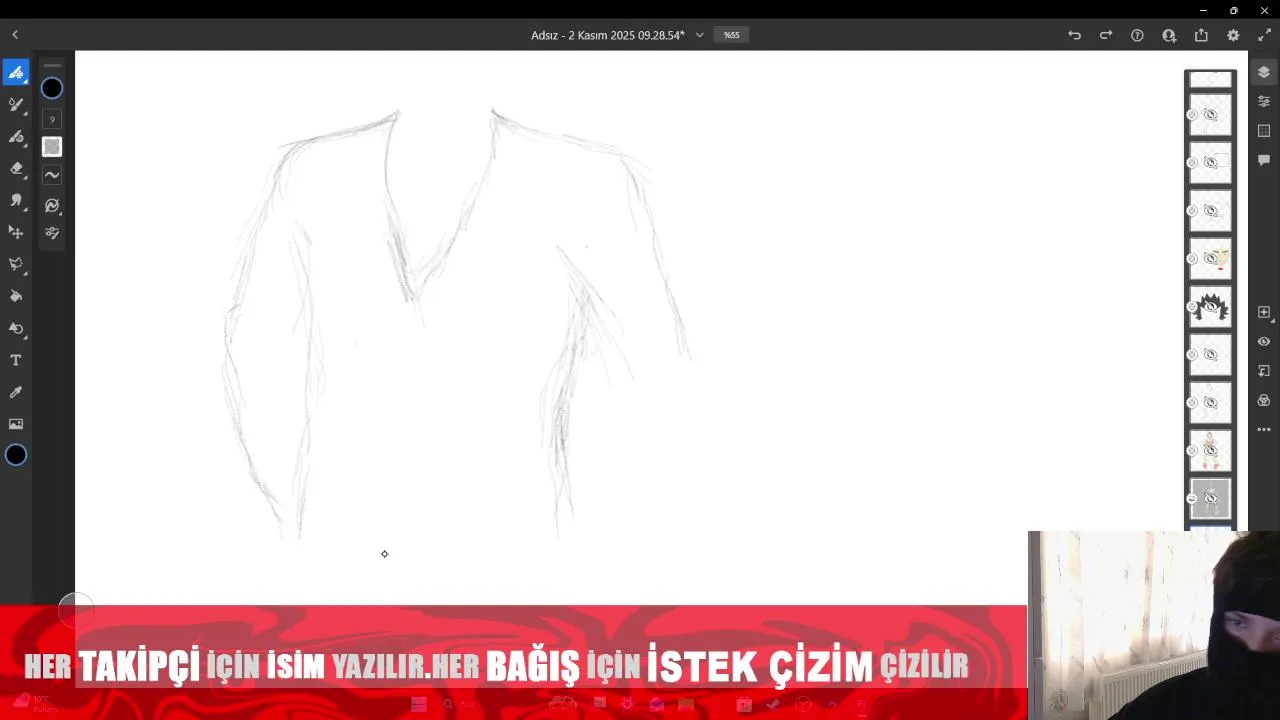1280x720 pixels.
Task: Go back to home with the arrow
Action: point(15,35)
